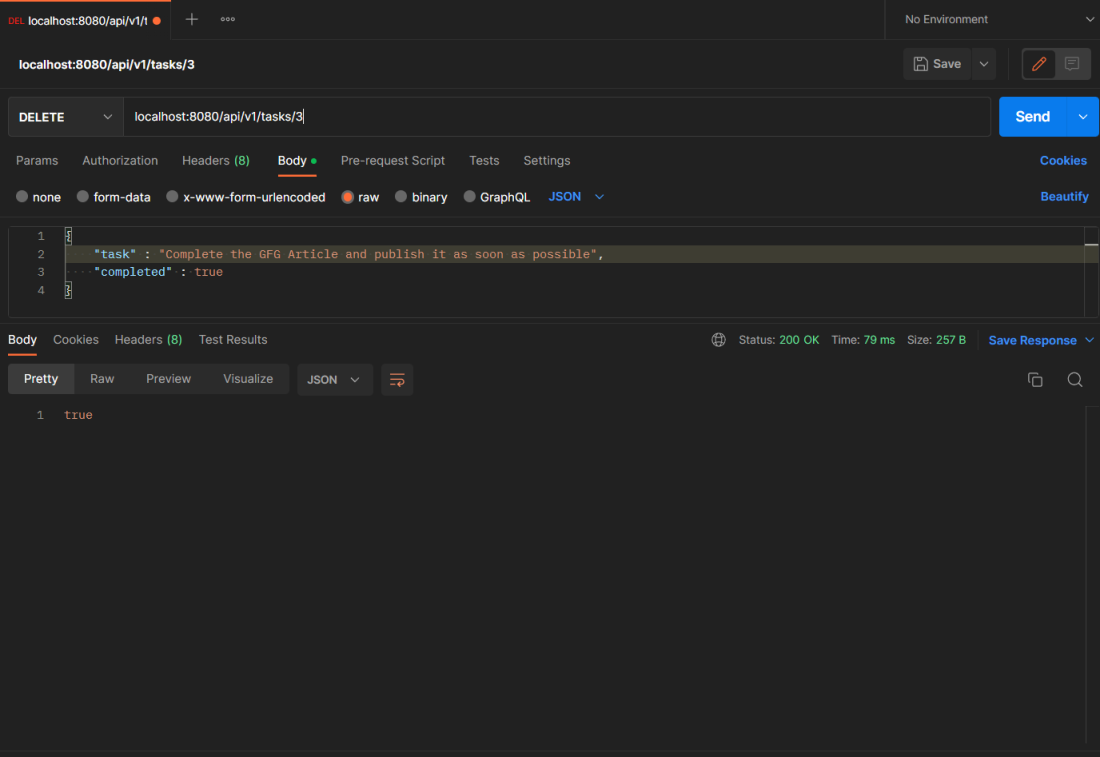Open the request Settings tab

pos(546,161)
